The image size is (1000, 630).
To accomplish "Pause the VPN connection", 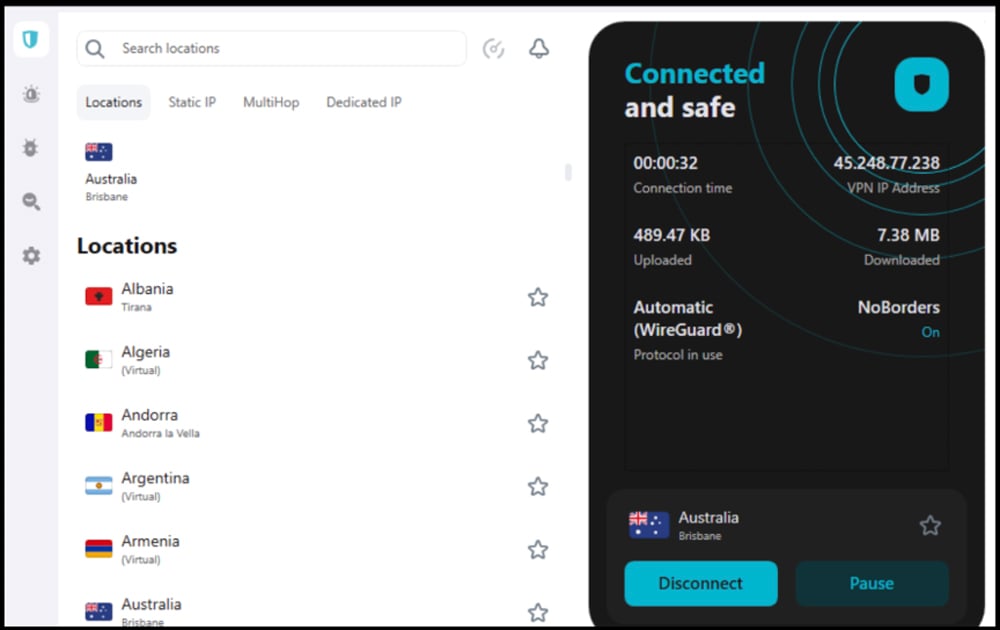I will pos(871,583).
